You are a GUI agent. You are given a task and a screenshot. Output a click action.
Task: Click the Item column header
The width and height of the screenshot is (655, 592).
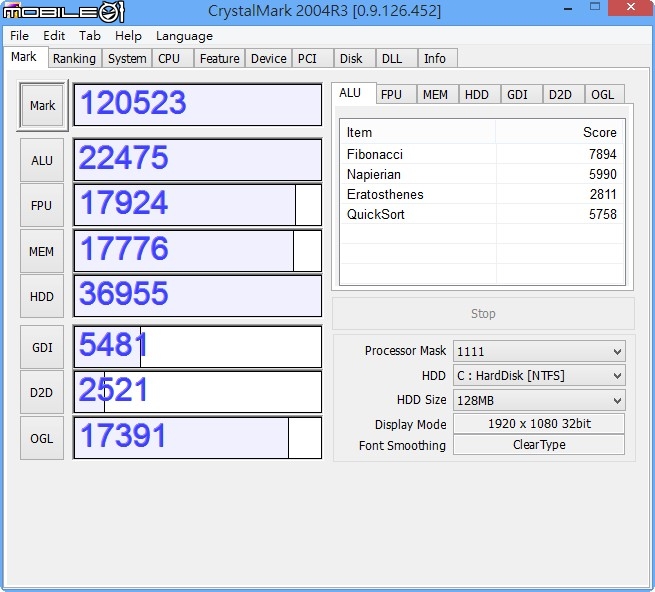[x=418, y=132]
